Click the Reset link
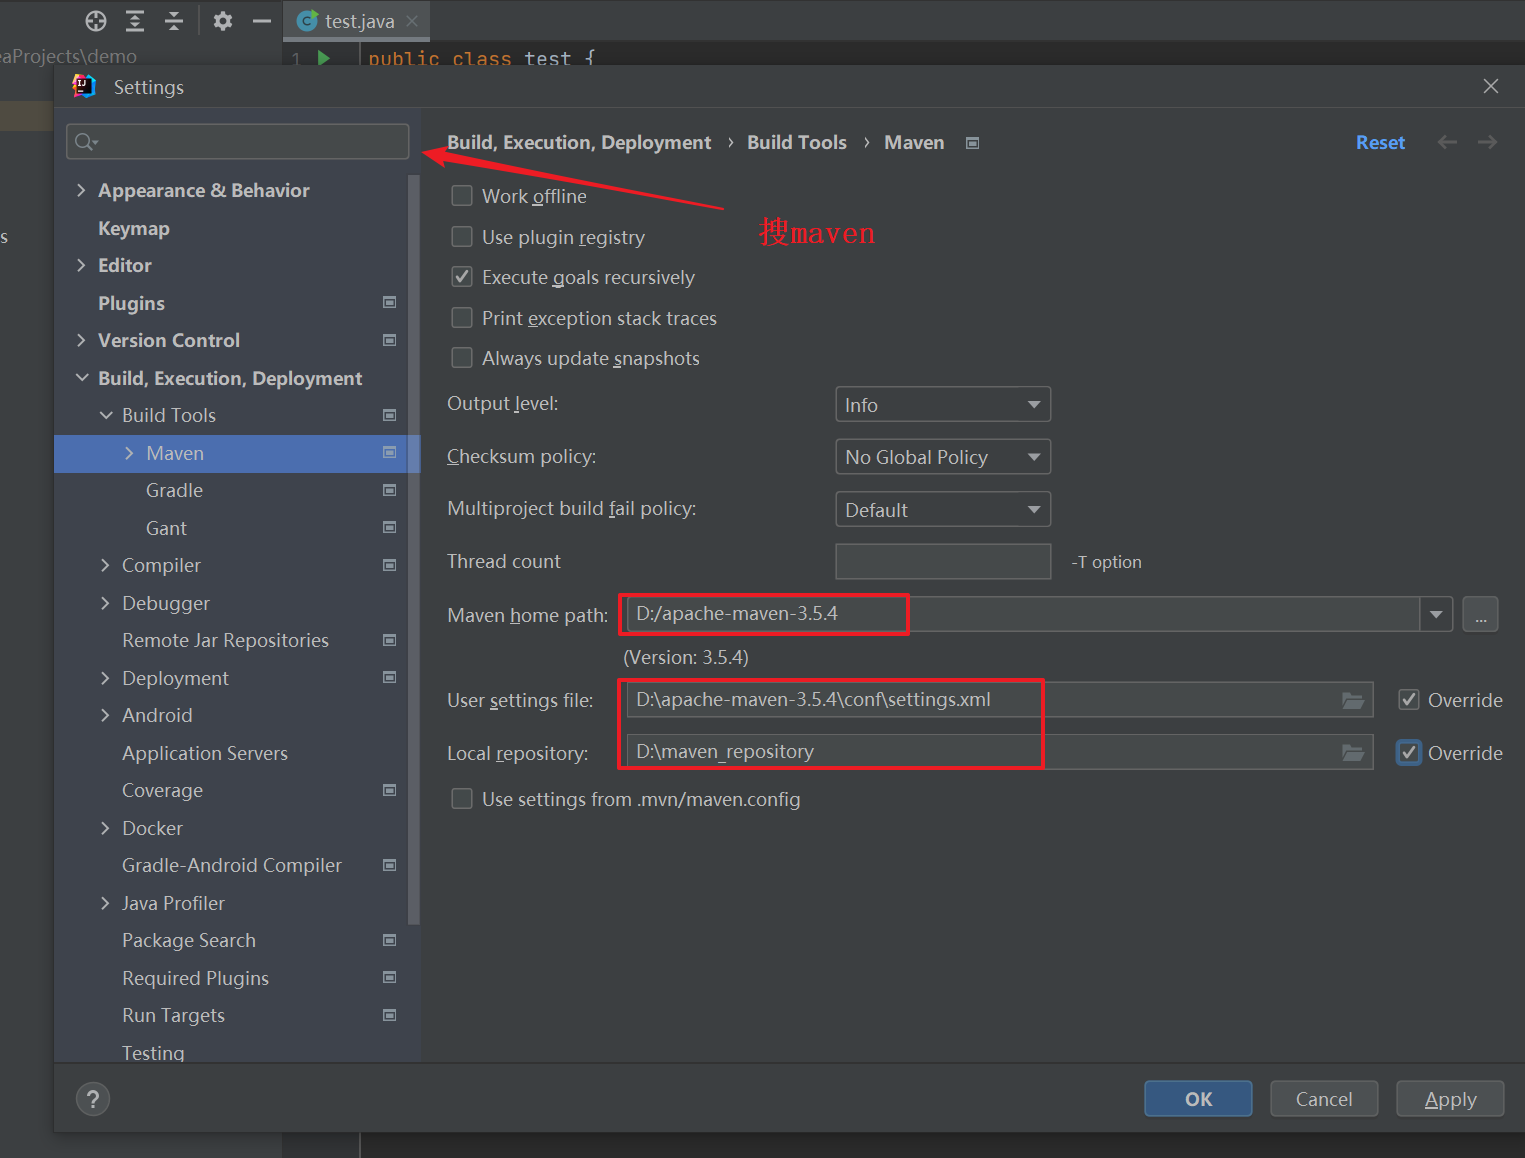Image resolution: width=1525 pixels, height=1158 pixels. coord(1380,142)
